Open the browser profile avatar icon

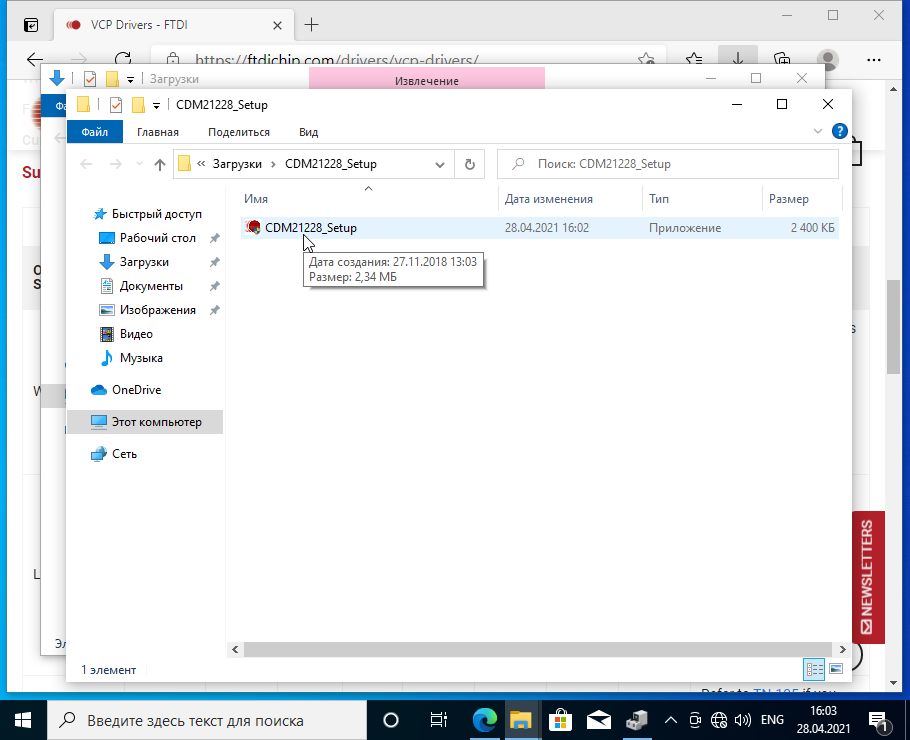(827, 59)
